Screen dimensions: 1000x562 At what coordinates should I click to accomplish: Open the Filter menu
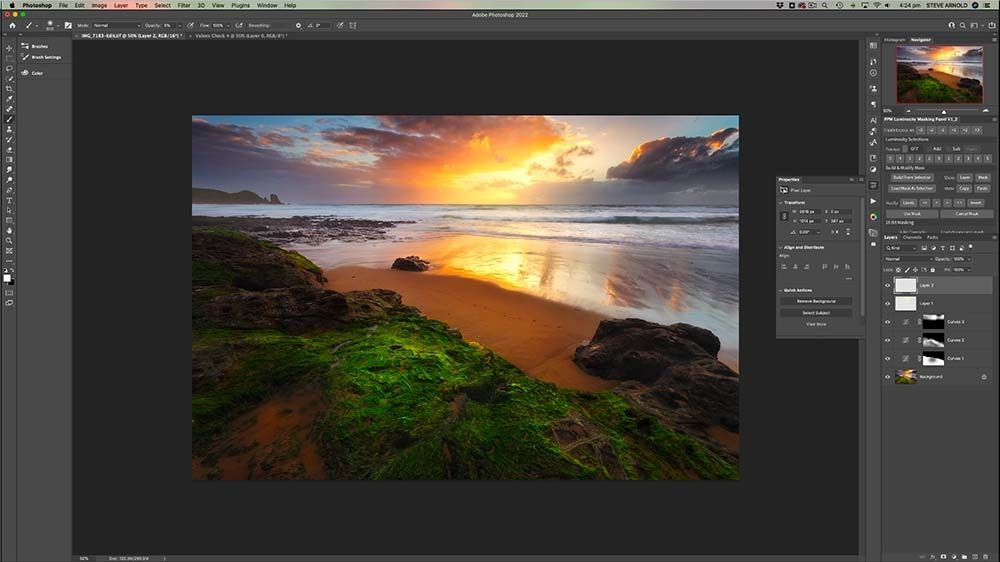click(184, 5)
